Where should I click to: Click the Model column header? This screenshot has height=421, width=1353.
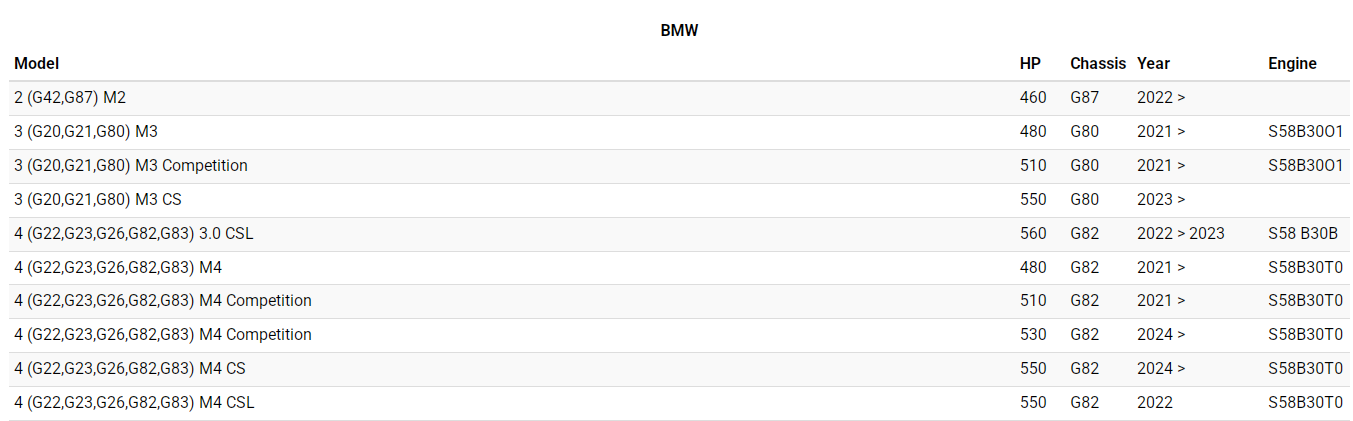pyautogui.click(x=37, y=63)
